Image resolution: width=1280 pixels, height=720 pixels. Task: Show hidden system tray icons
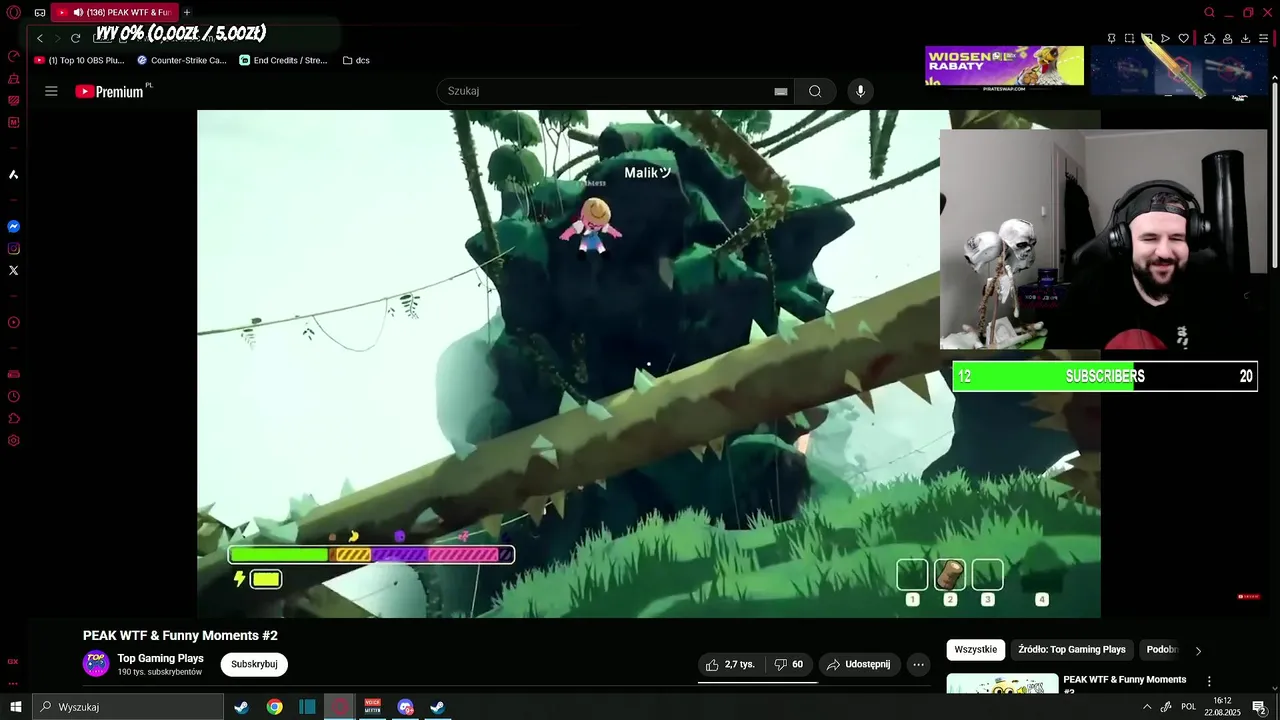[x=1147, y=707]
